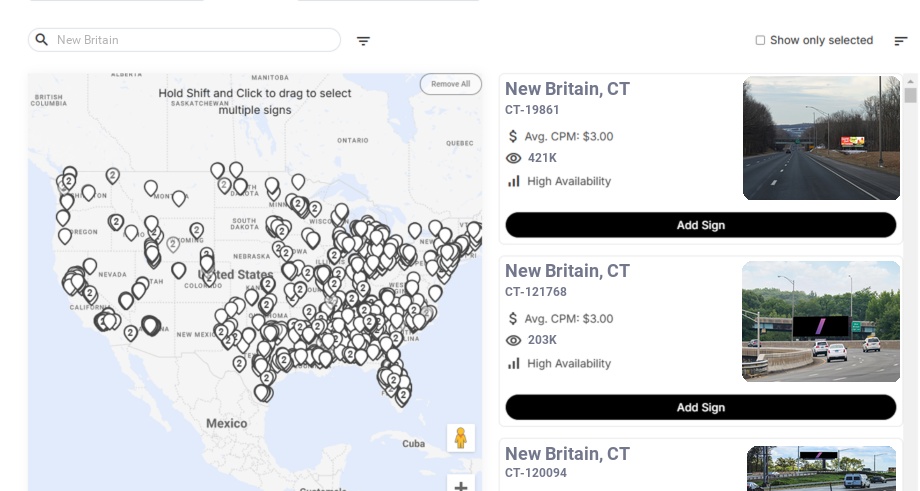The image size is (920, 491).
Task: Open the filter icon beside search box
Action: coord(363,41)
